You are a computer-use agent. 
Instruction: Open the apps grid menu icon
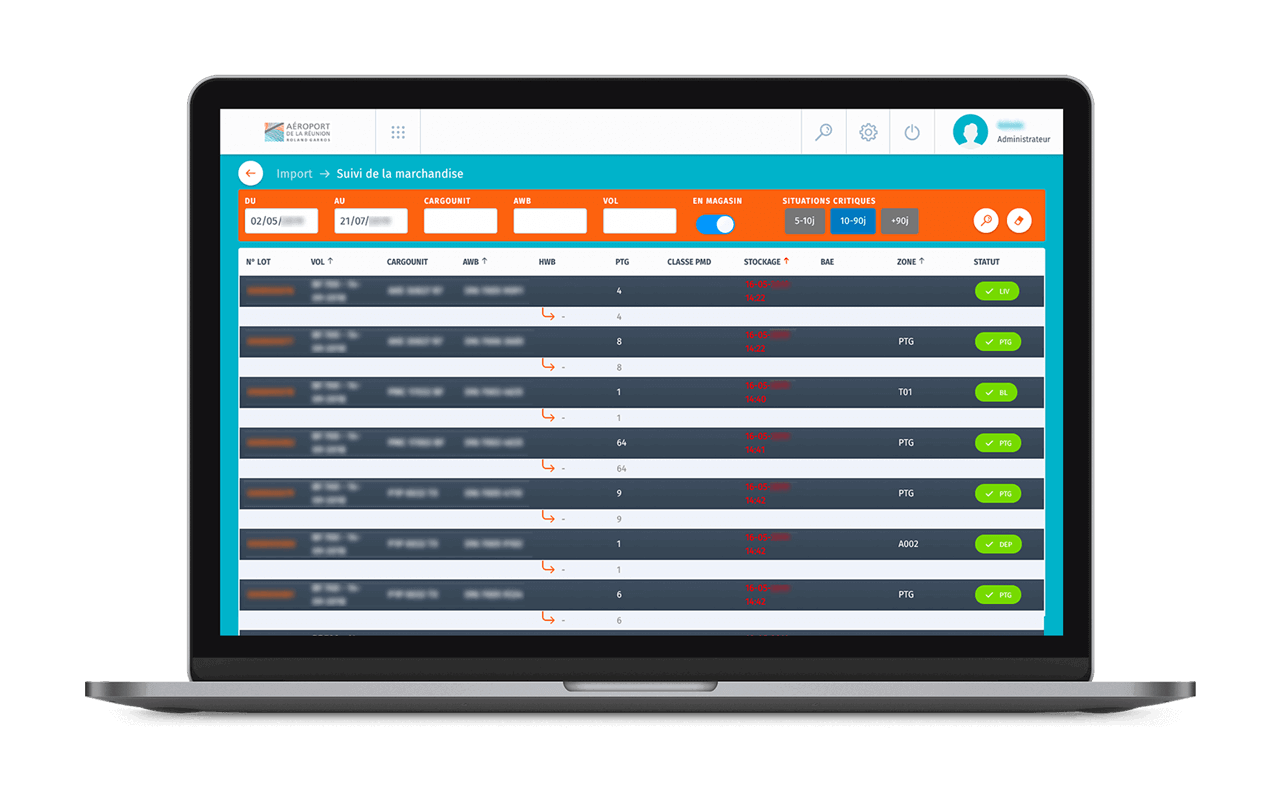(398, 132)
